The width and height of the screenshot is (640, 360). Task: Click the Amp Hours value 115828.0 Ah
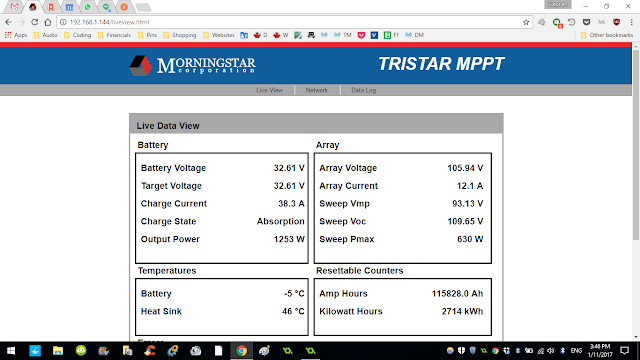click(x=457, y=293)
